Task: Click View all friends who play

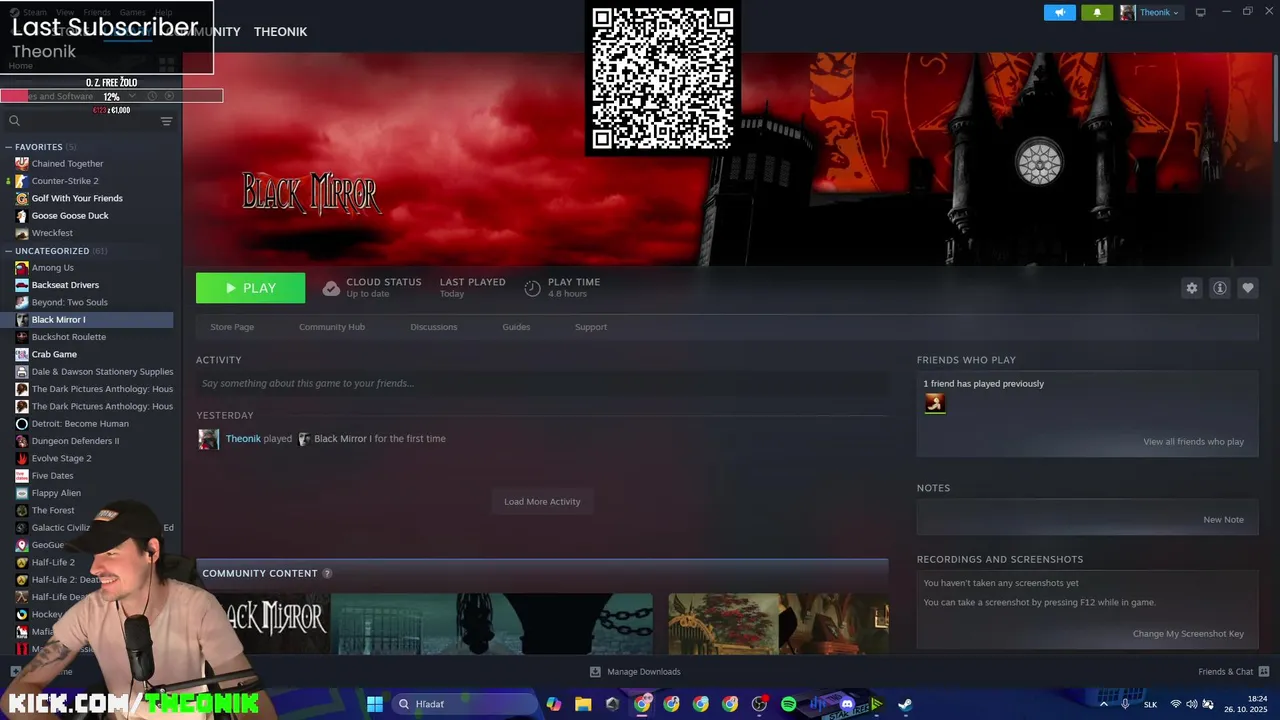Action: (x=1194, y=442)
